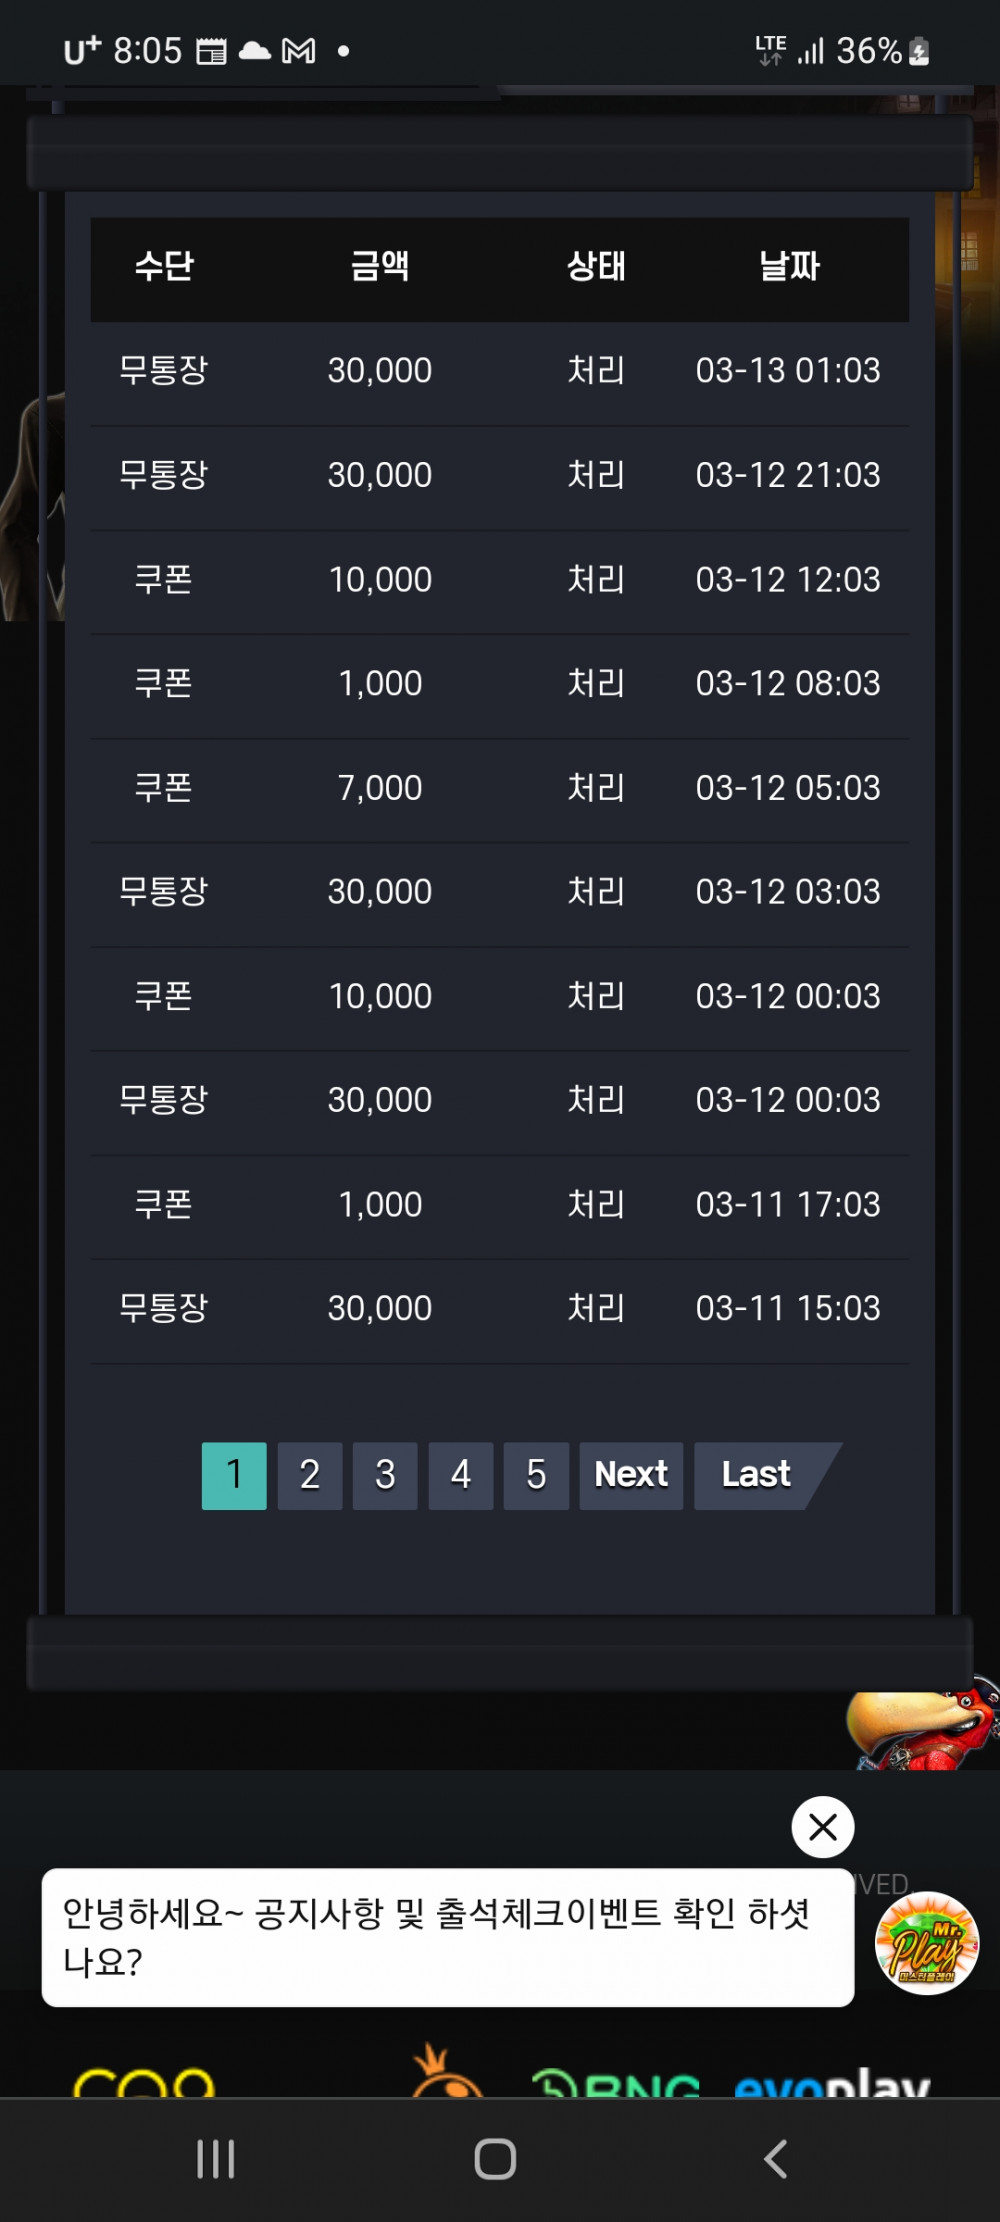The image size is (1000, 2222).
Task: Open recent apps navigation icon
Action: tap(215, 2159)
